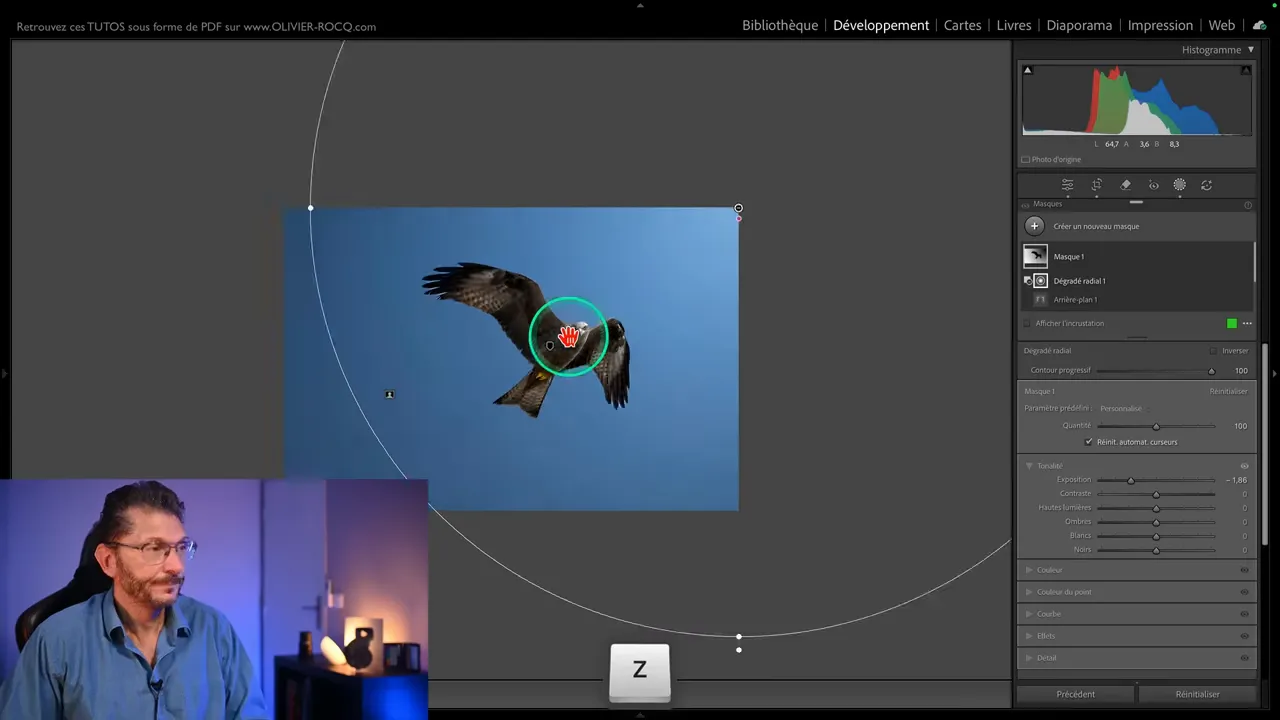The width and height of the screenshot is (1280, 720).
Task: Uncheck Réinit. automat. curseurs
Action: [x=1089, y=442]
